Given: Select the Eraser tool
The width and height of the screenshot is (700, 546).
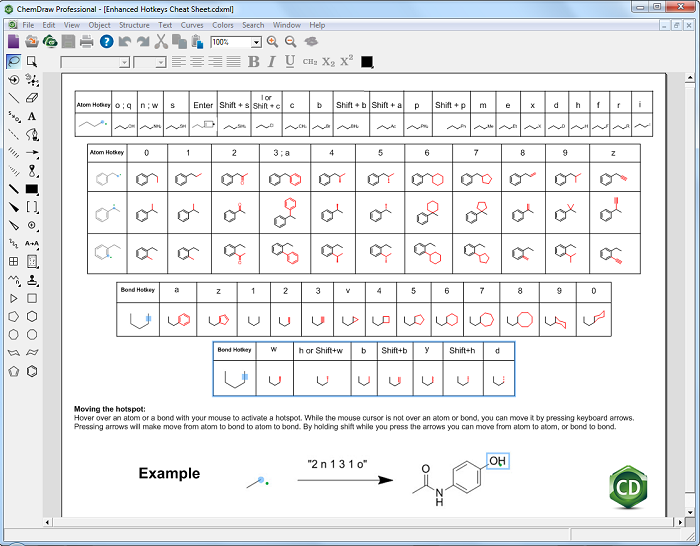Looking at the screenshot, I should tap(32, 98).
